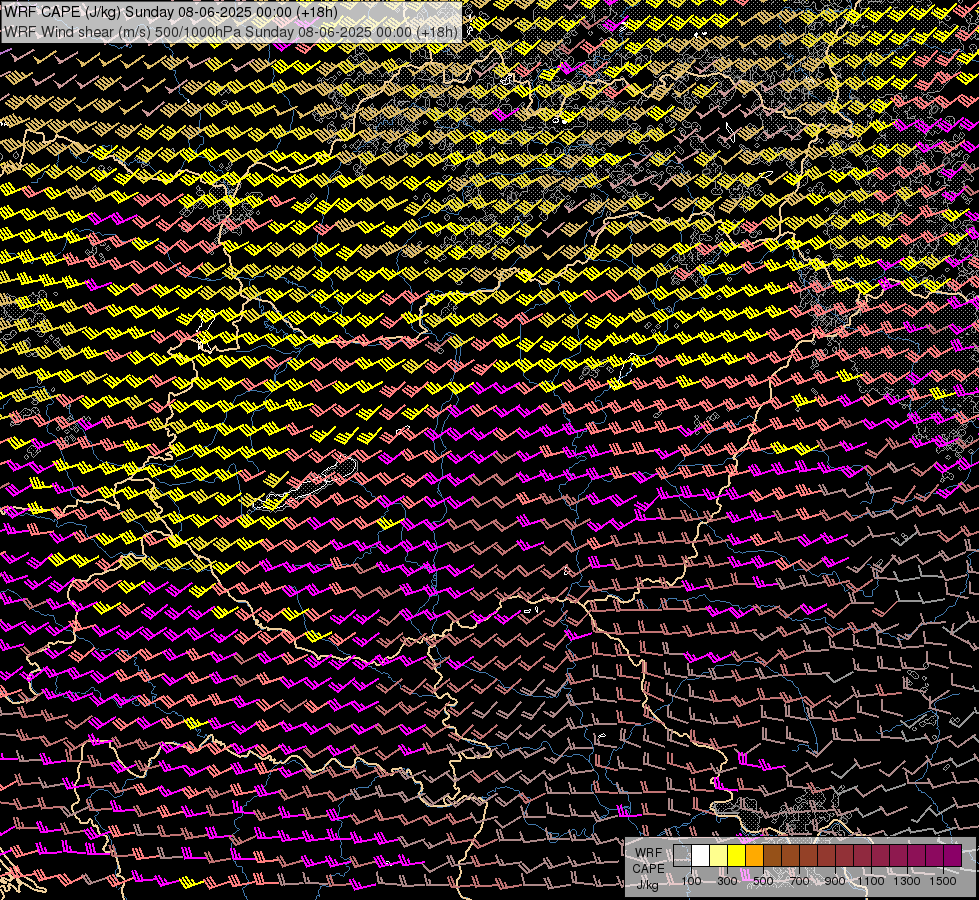
Task: Click the 1100 legend value
Action: pos(871,881)
